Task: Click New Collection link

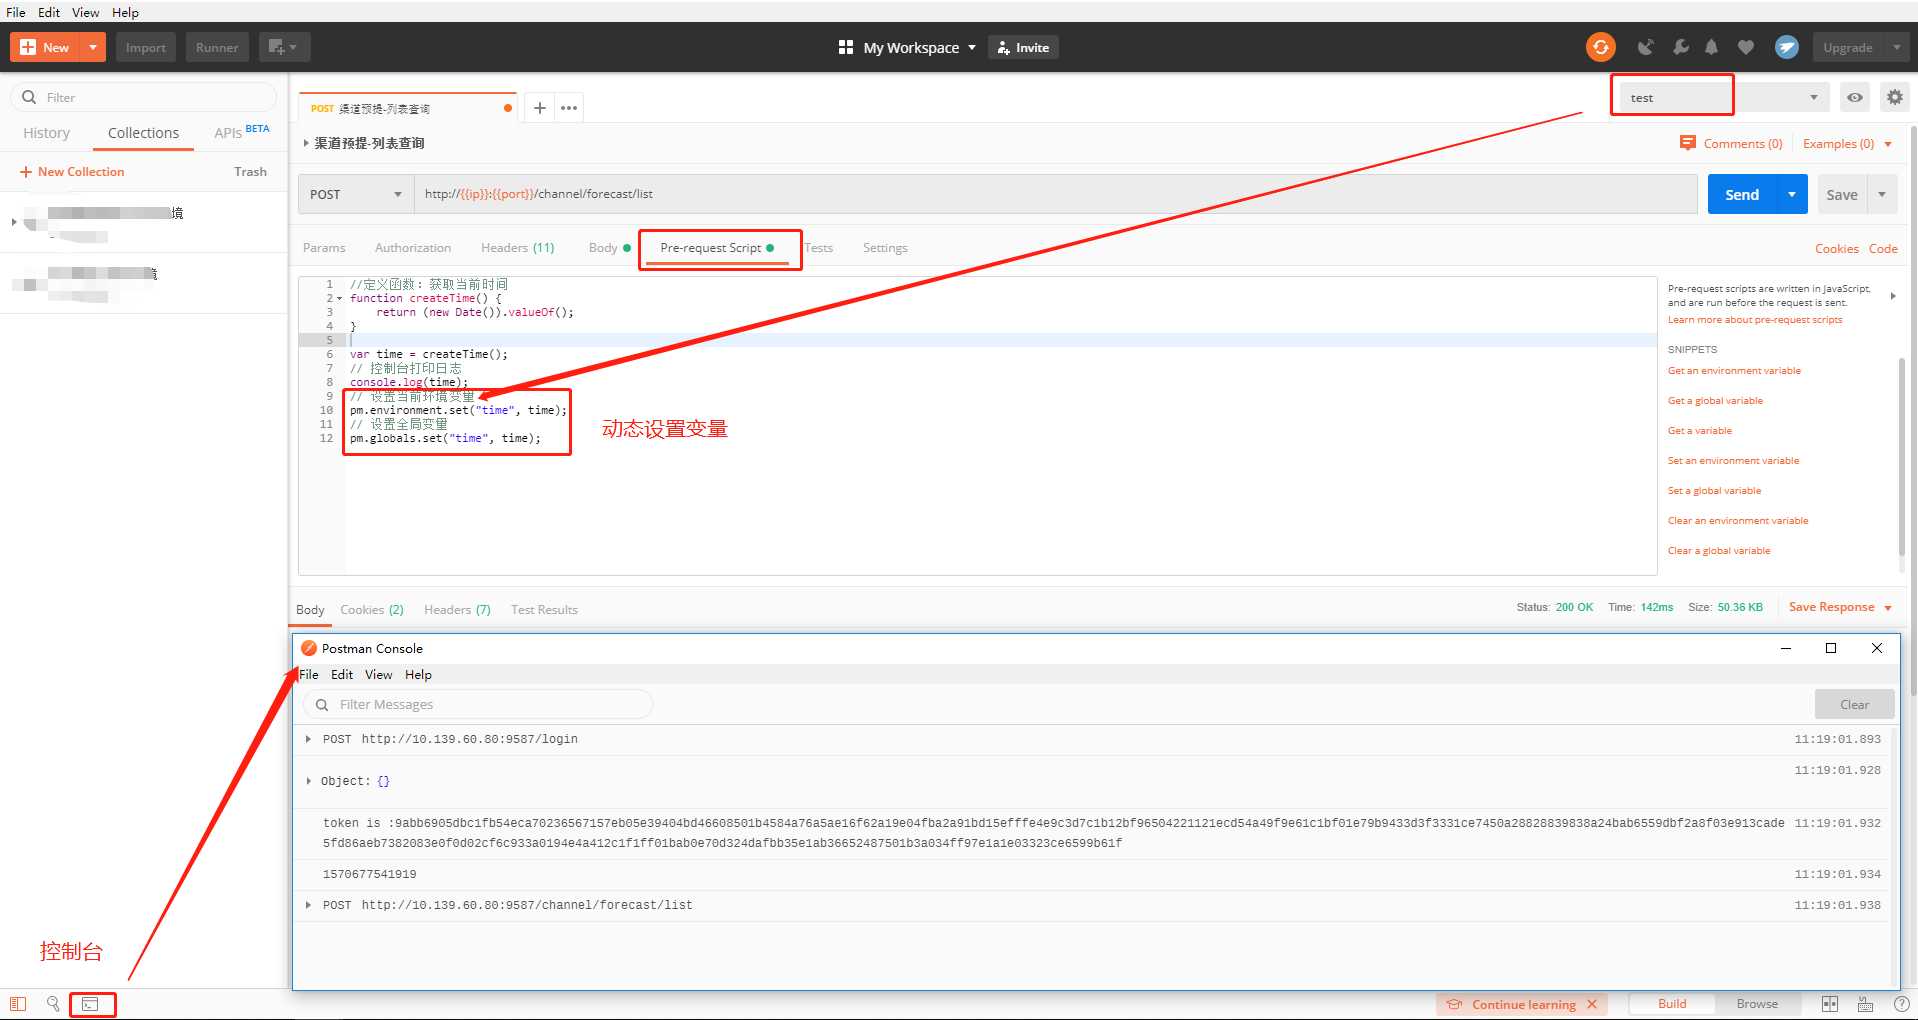Action: tap(72, 172)
